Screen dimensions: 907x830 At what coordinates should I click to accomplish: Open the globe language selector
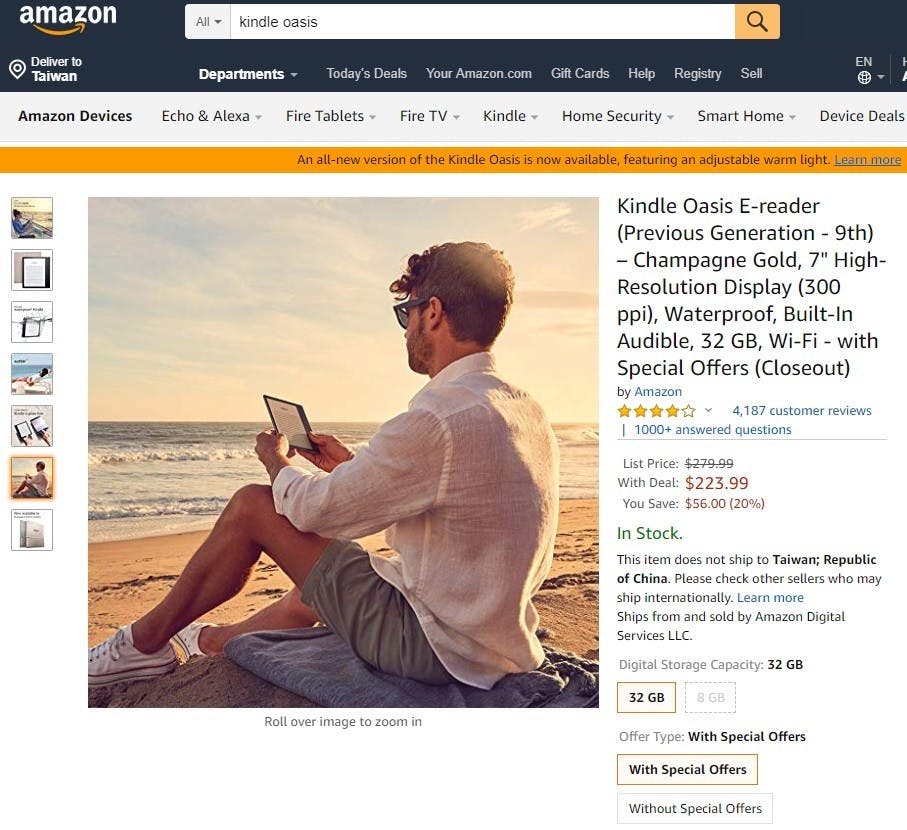point(864,77)
